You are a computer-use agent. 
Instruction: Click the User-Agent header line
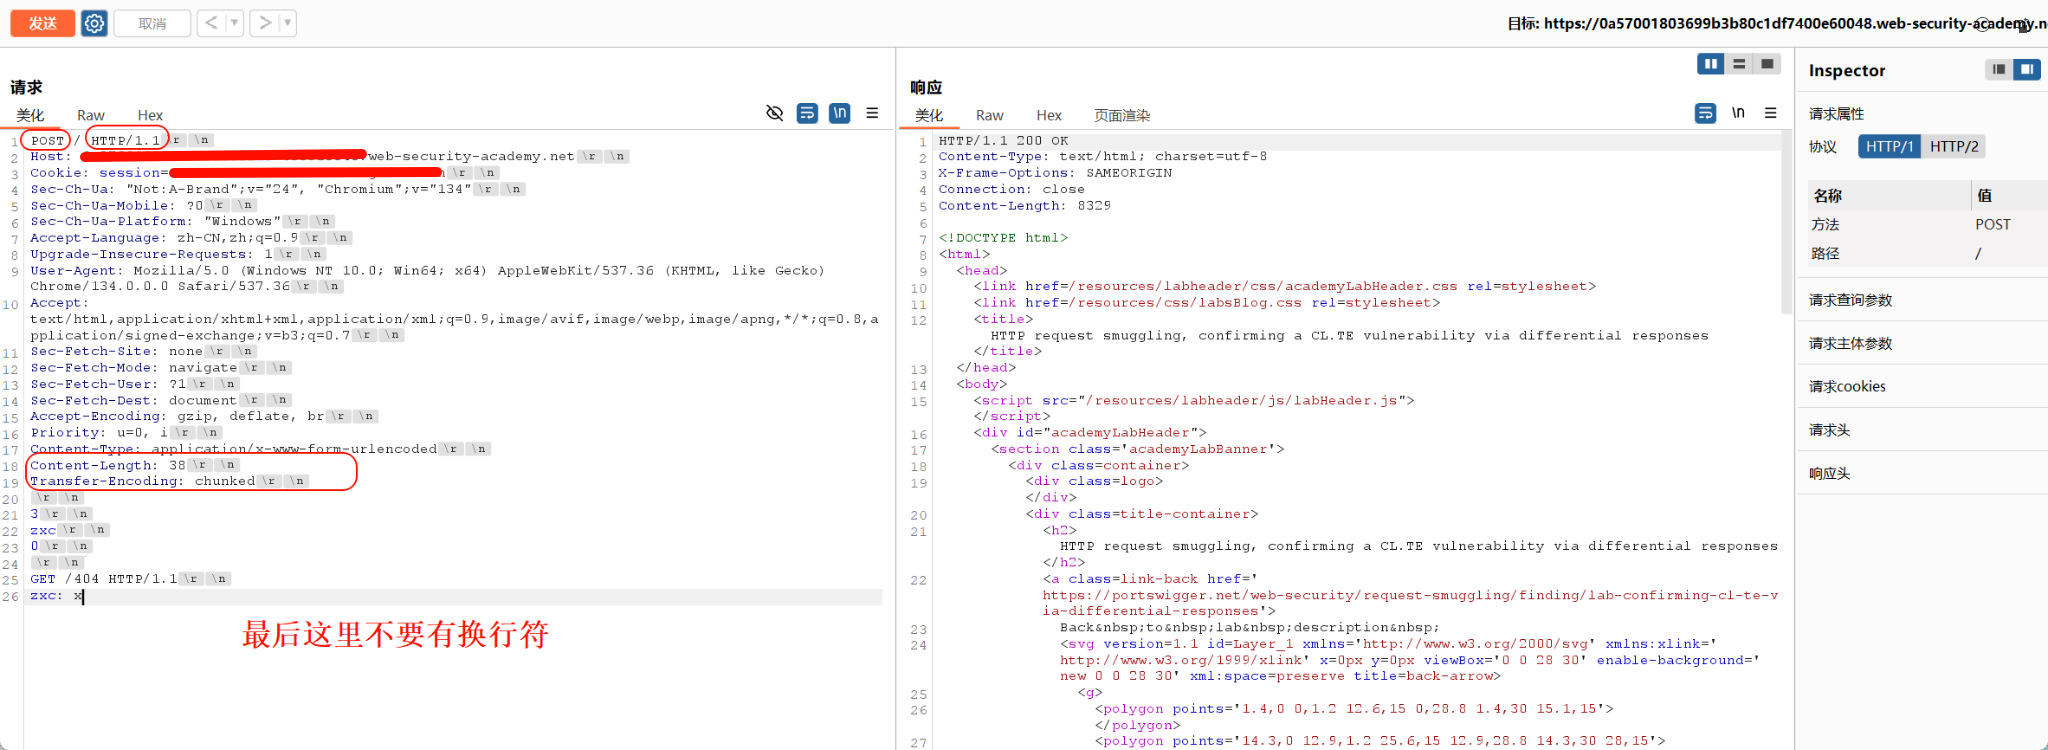tap(427, 278)
